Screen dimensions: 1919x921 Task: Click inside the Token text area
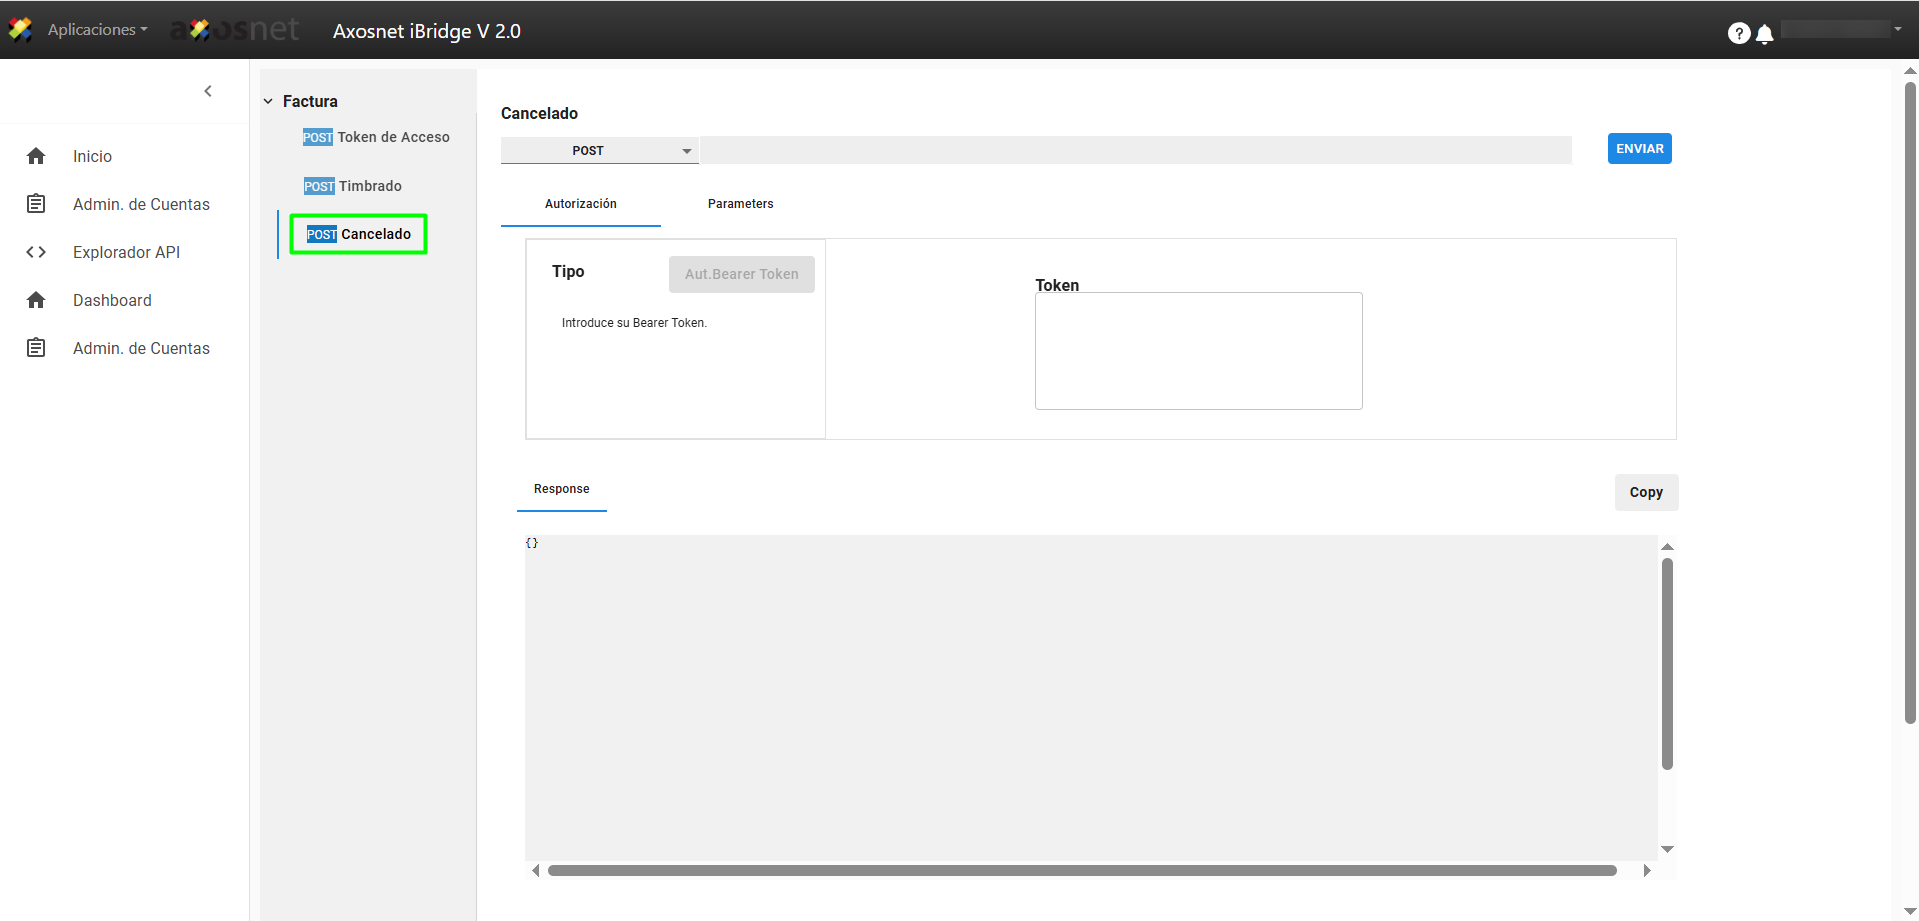pyautogui.click(x=1198, y=351)
